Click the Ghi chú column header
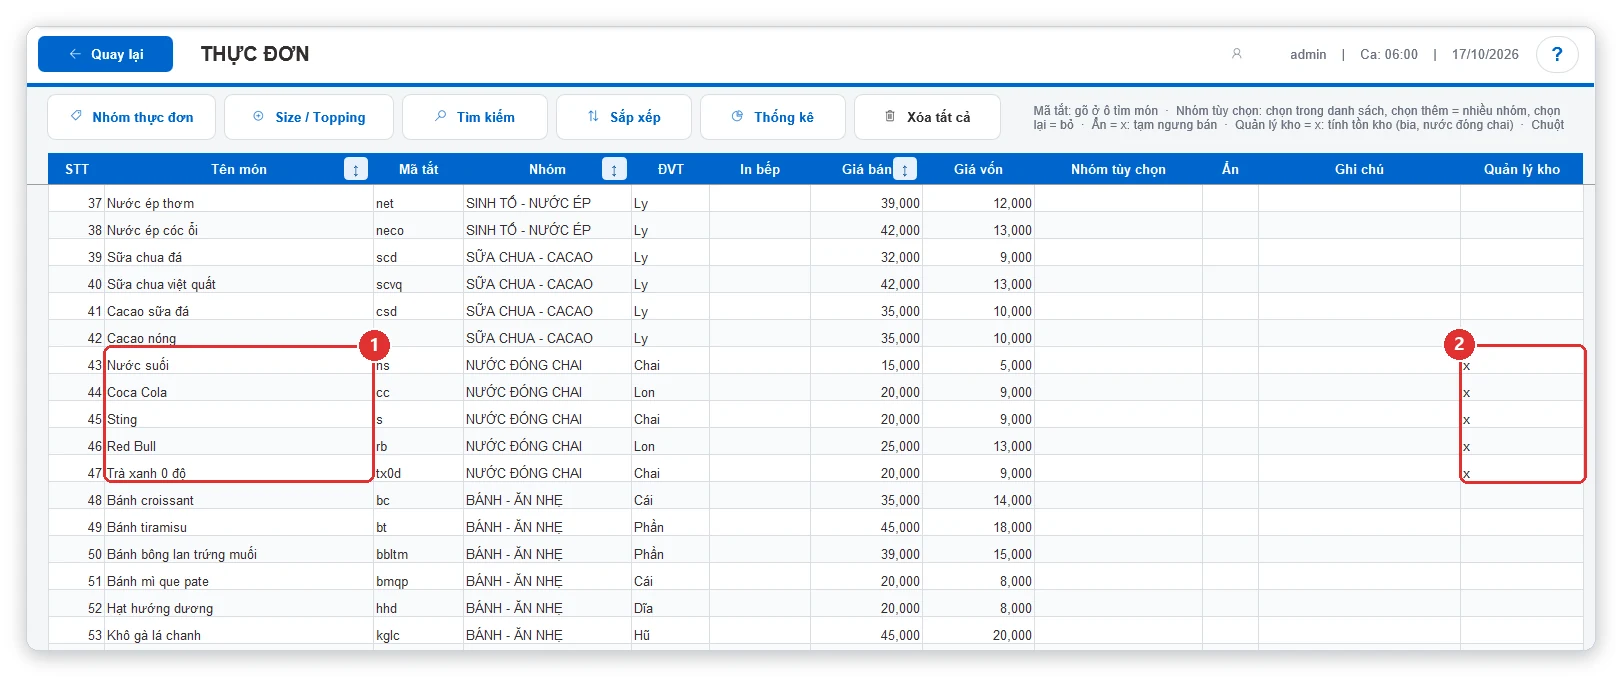The width and height of the screenshot is (1622, 677). [1359, 169]
